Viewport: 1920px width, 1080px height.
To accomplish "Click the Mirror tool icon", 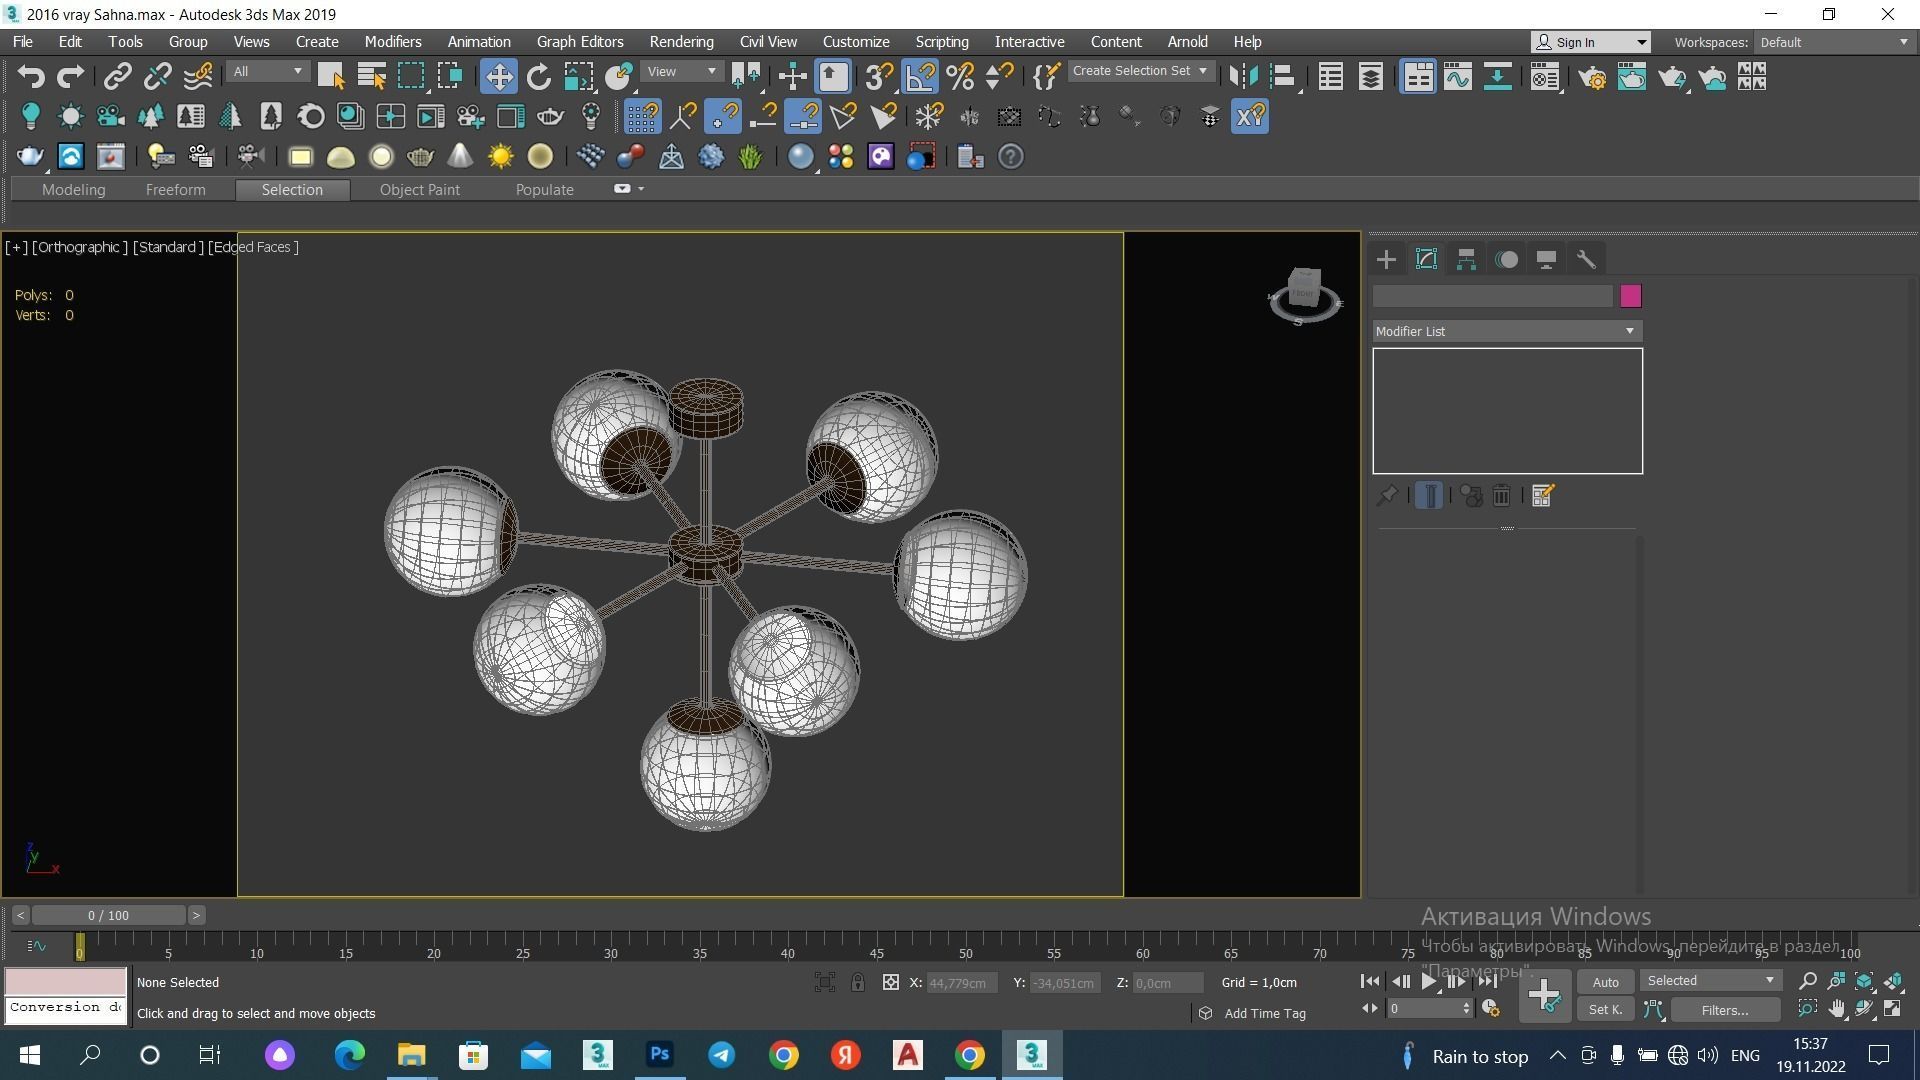I will 1243,77.
